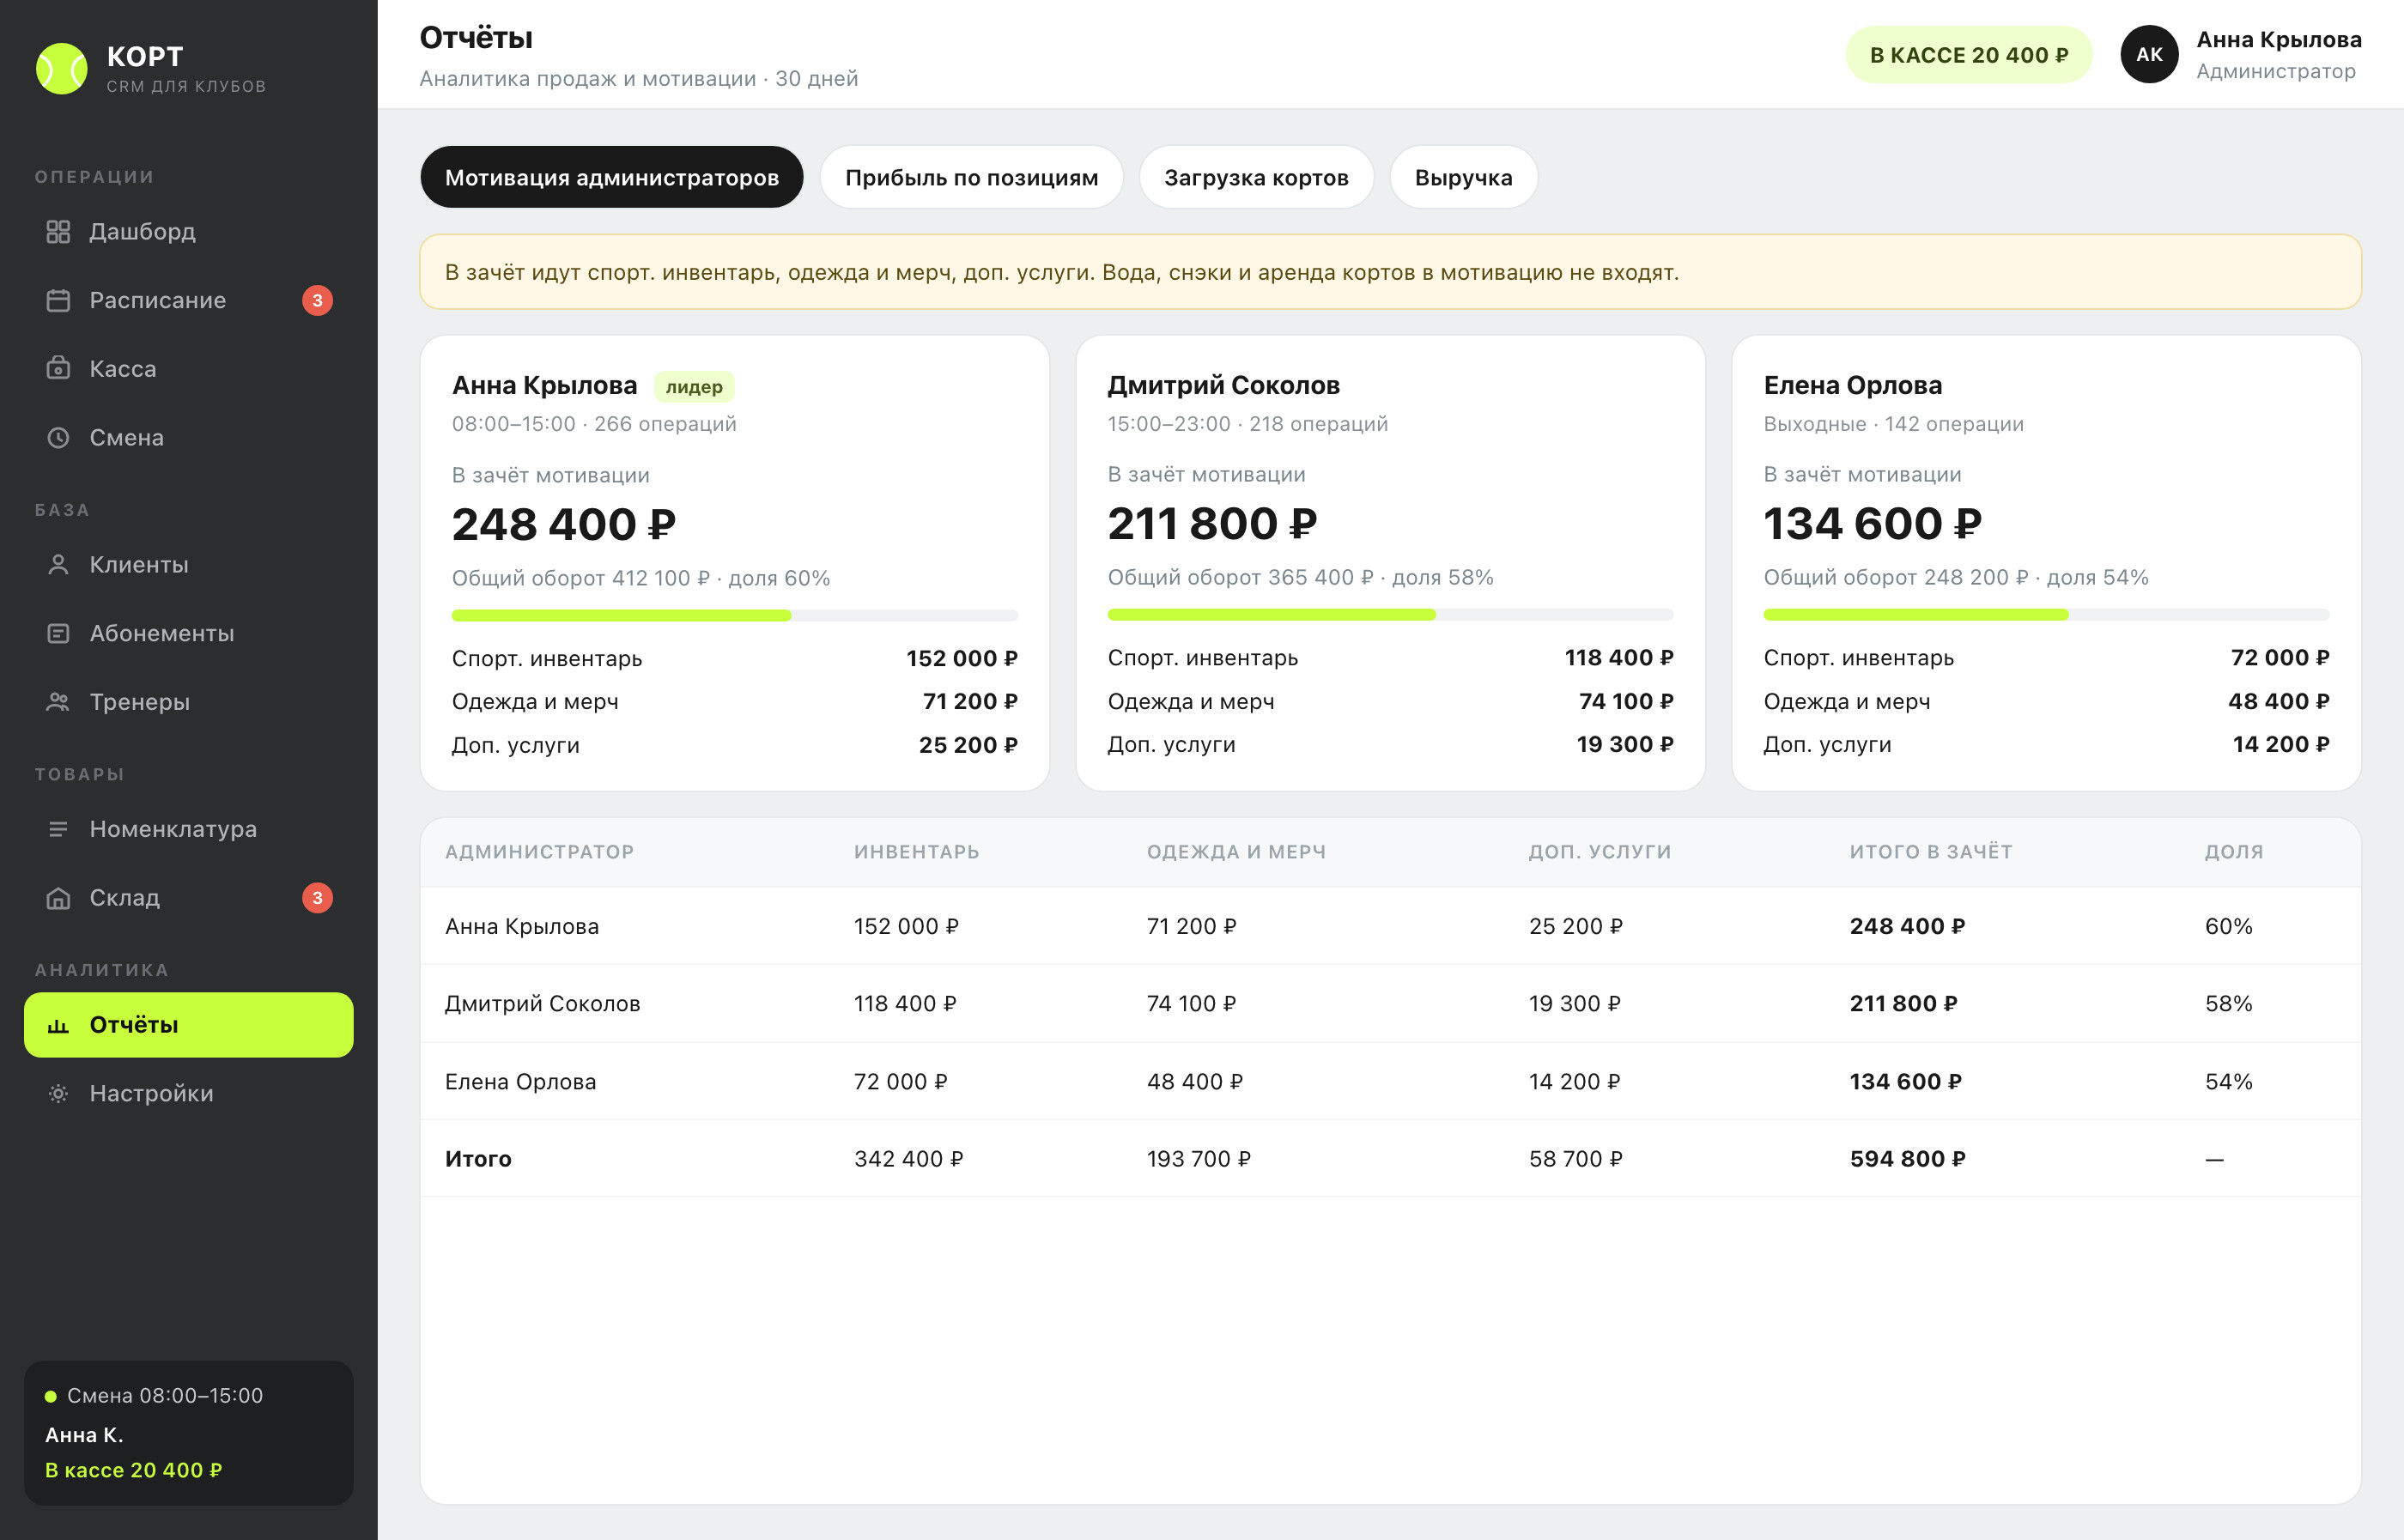This screenshot has height=1540, width=2404.
Task: Select the active Отчёты item
Action: click(188, 1025)
